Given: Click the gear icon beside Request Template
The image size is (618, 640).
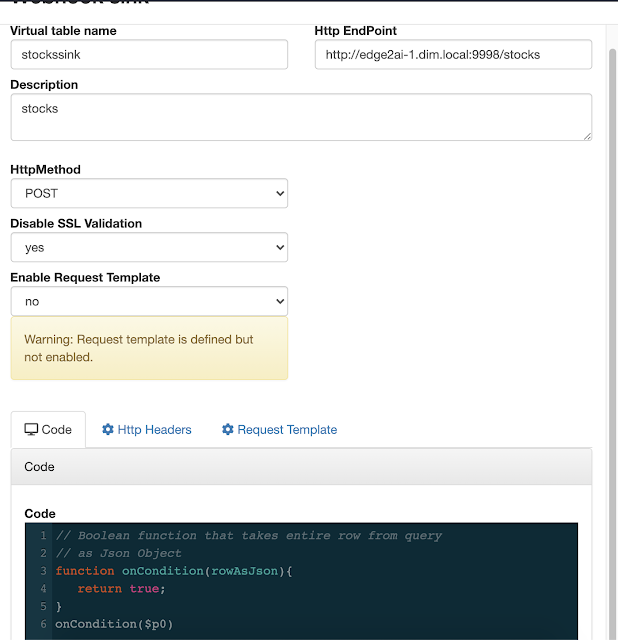Looking at the screenshot, I should pyautogui.click(x=228, y=429).
